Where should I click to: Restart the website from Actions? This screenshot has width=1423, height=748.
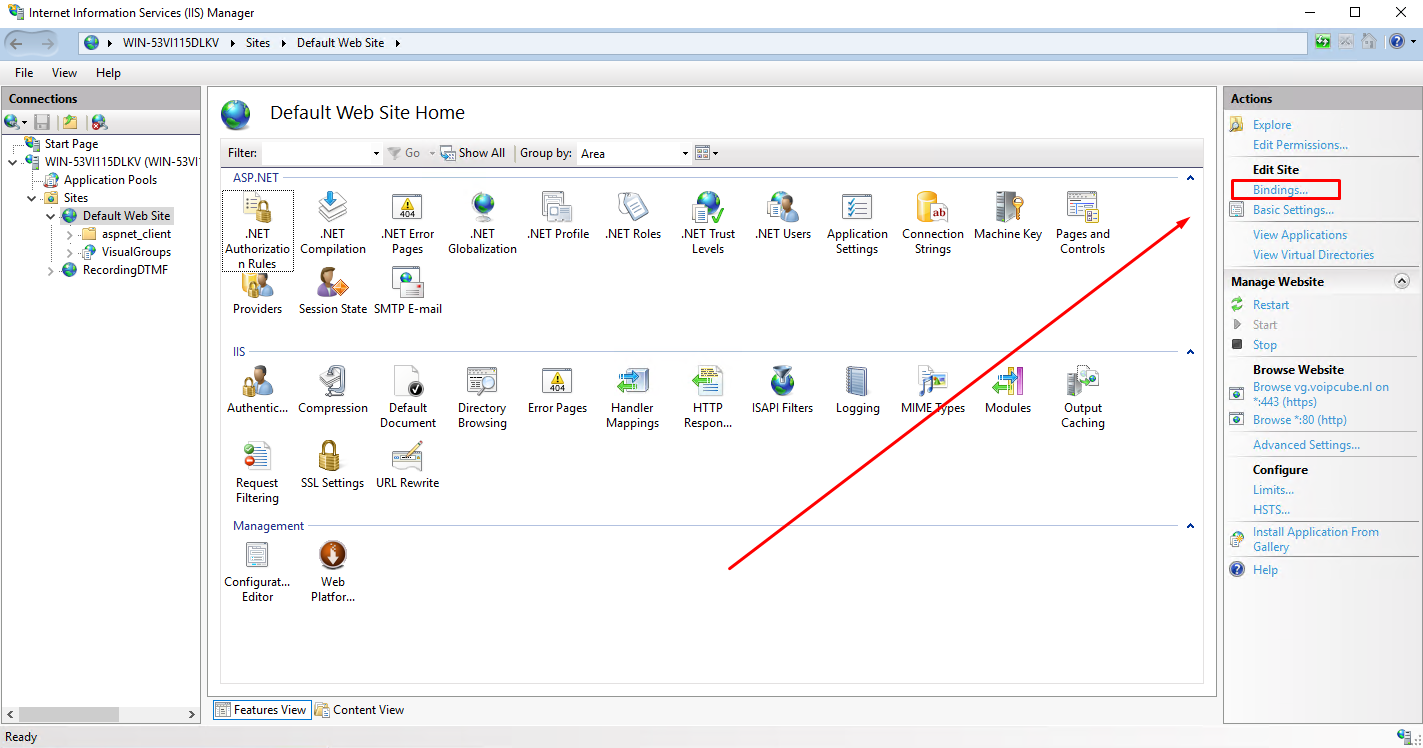click(1270, 305)
